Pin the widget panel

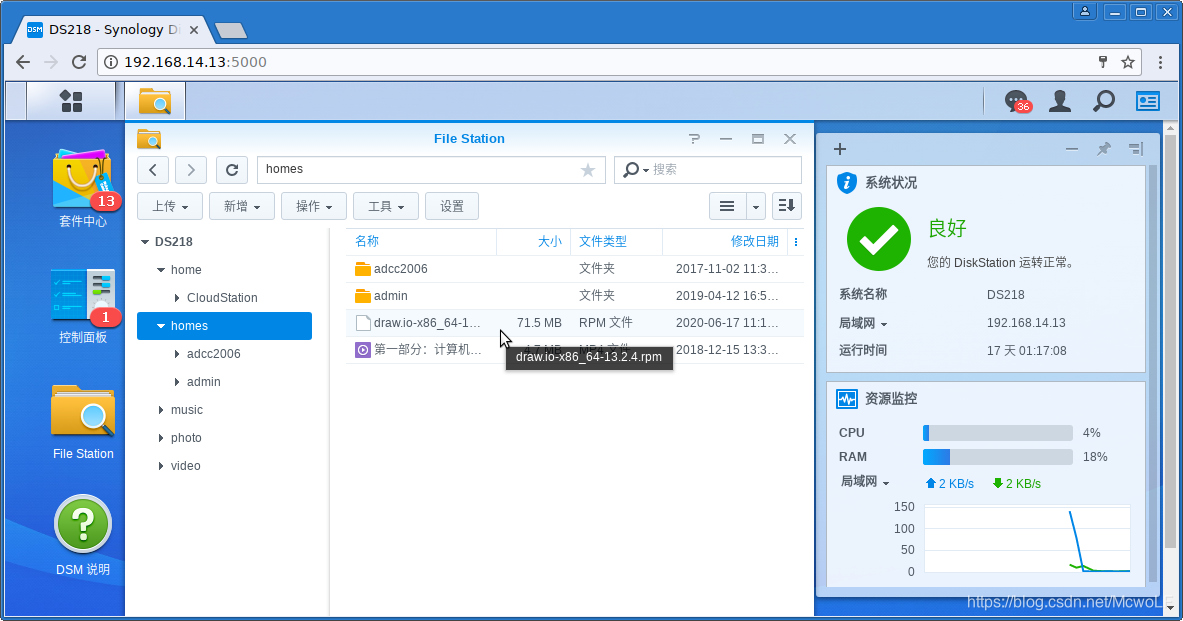(1104, 149)
